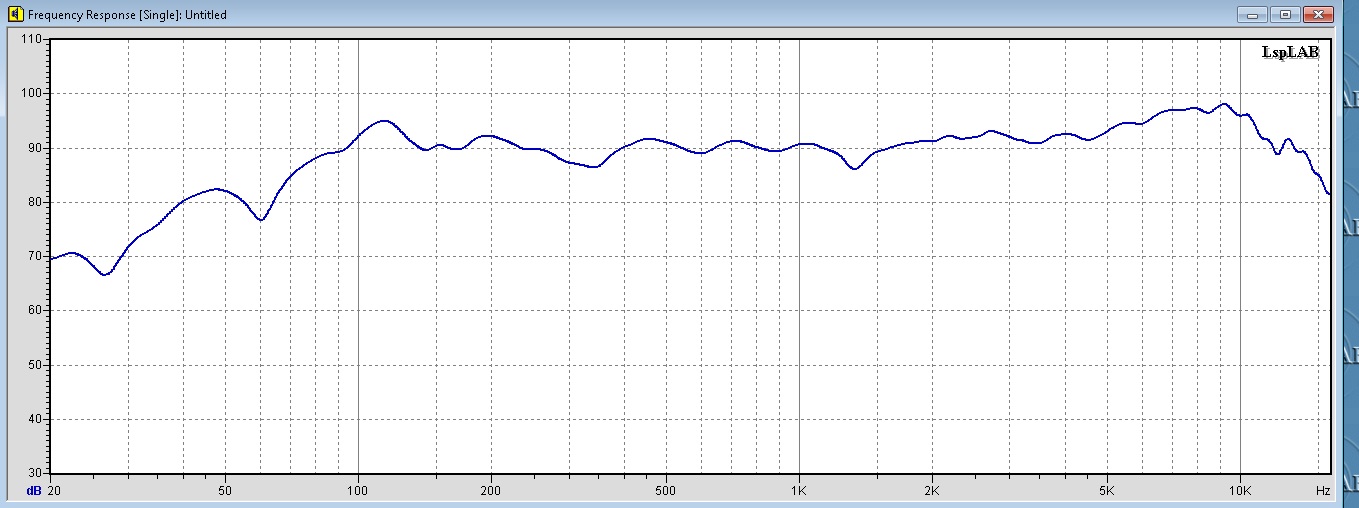
Task: Click the 1K label on the frequency axis
Action: [799, 491]
